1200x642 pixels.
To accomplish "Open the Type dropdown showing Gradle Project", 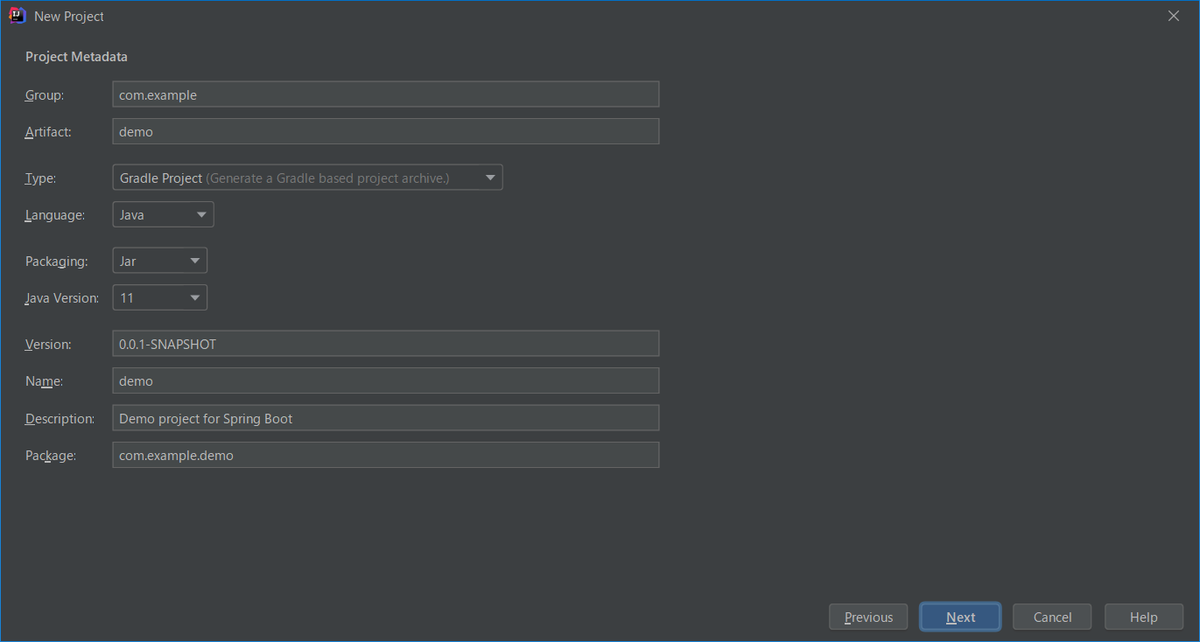I will pyautogui.click(x=308, y=178).
